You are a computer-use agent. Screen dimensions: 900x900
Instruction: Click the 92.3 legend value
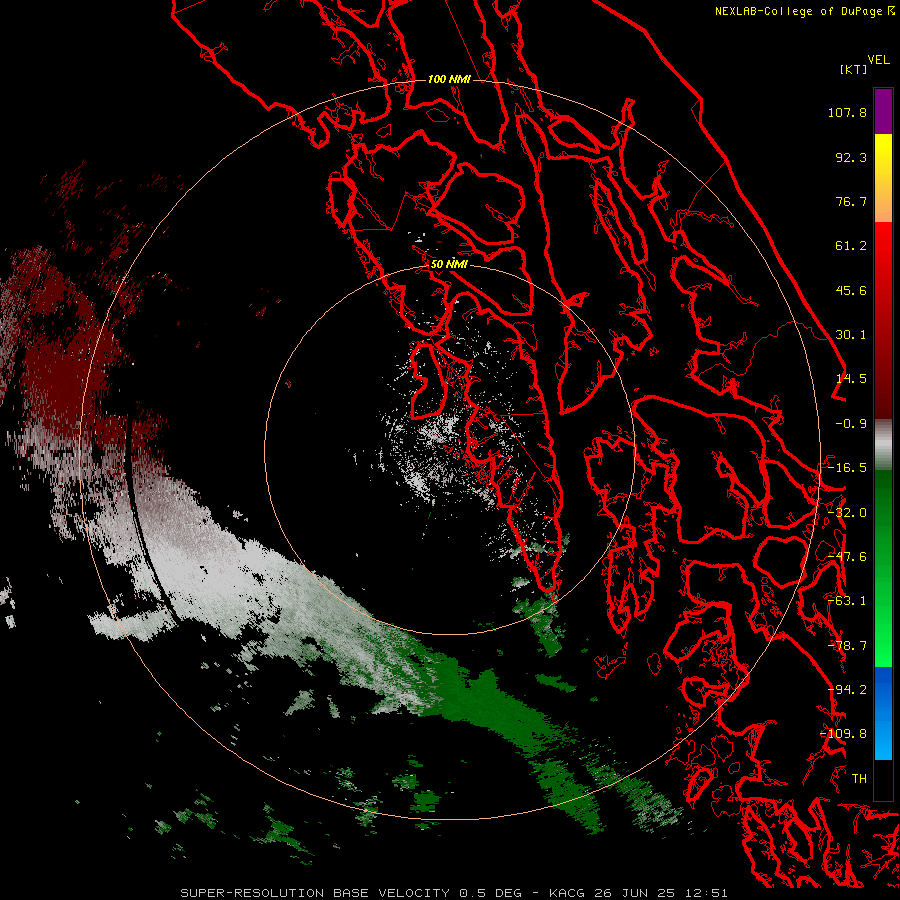pyautogui.click(x=851, y=157)
